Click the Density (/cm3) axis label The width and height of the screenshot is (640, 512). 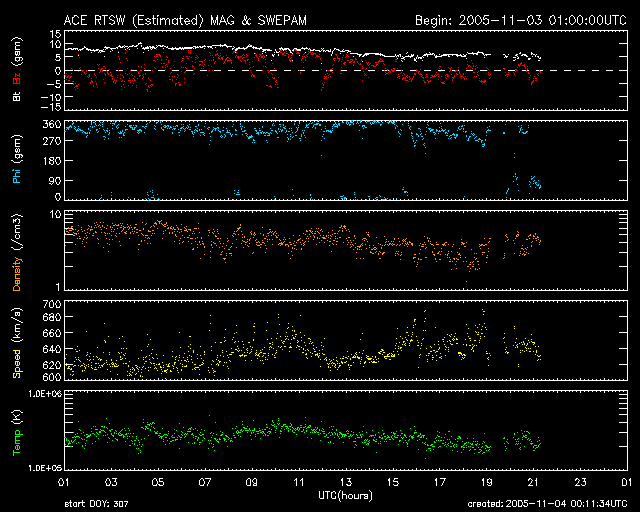click(17, 253)
